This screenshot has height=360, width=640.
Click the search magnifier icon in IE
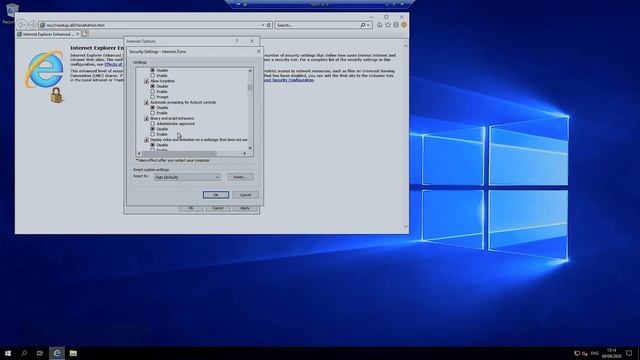pos(362,25)
